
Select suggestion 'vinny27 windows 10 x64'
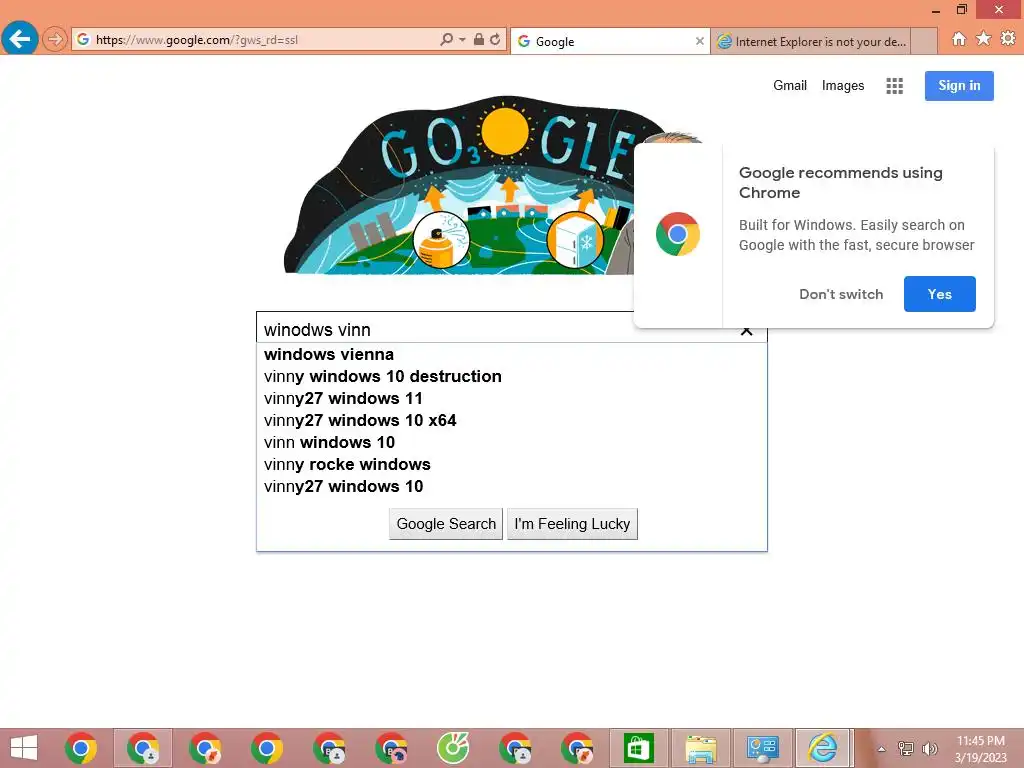[x=511, y=421]
